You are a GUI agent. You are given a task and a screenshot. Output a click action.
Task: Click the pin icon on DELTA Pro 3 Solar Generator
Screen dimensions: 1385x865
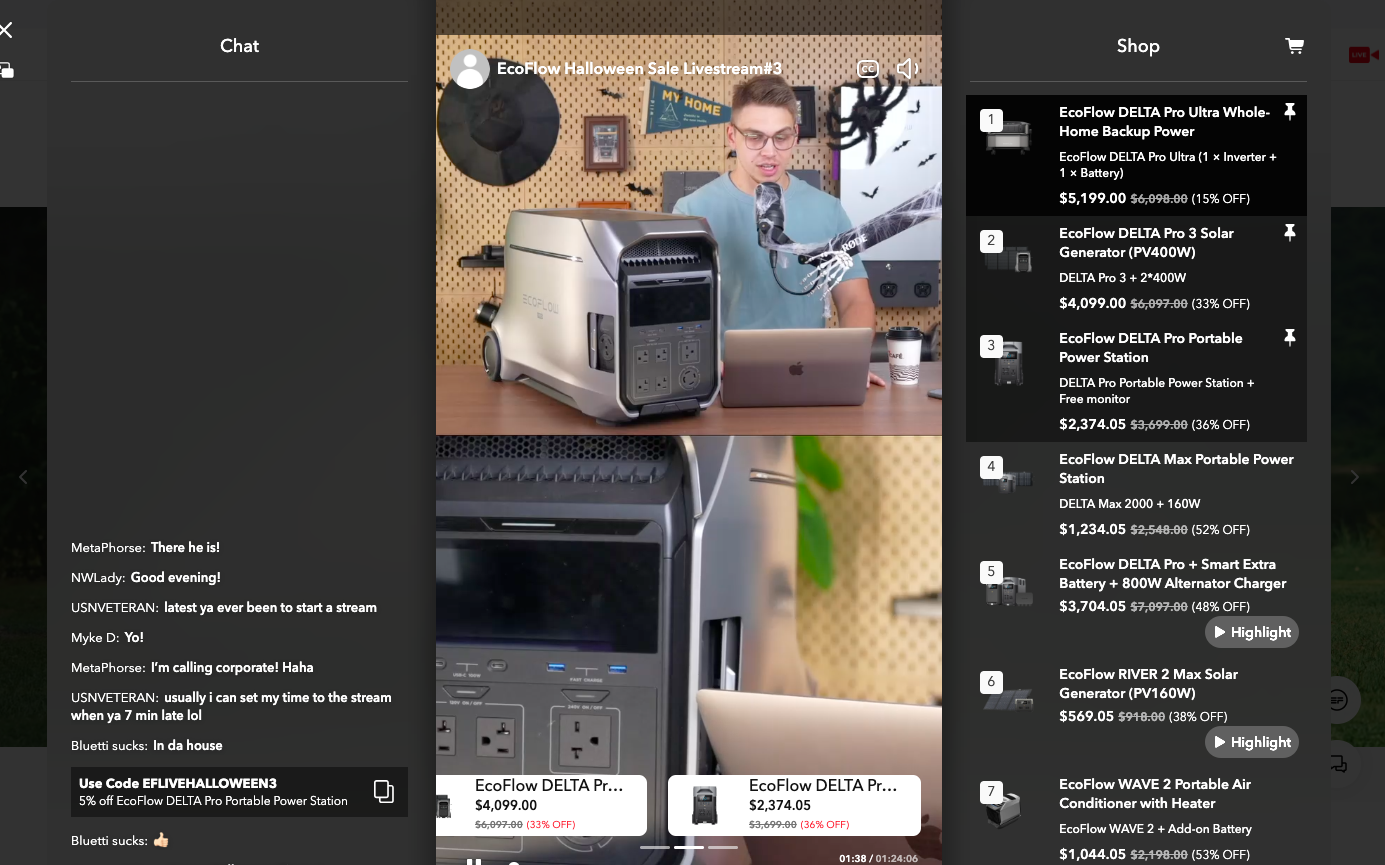pos(1289,233)
